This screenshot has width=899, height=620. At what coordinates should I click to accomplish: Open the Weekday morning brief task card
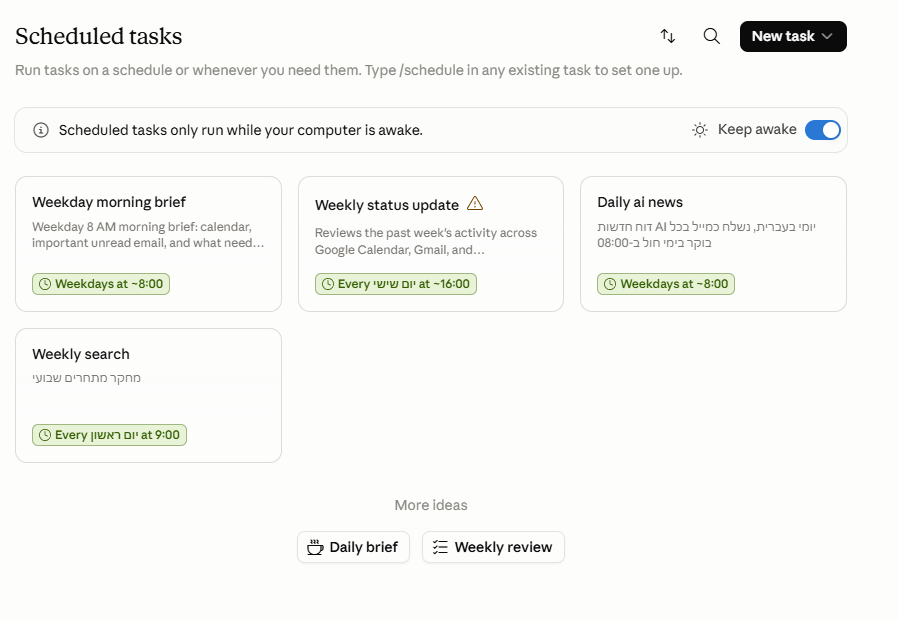click(x=148, y=244)
